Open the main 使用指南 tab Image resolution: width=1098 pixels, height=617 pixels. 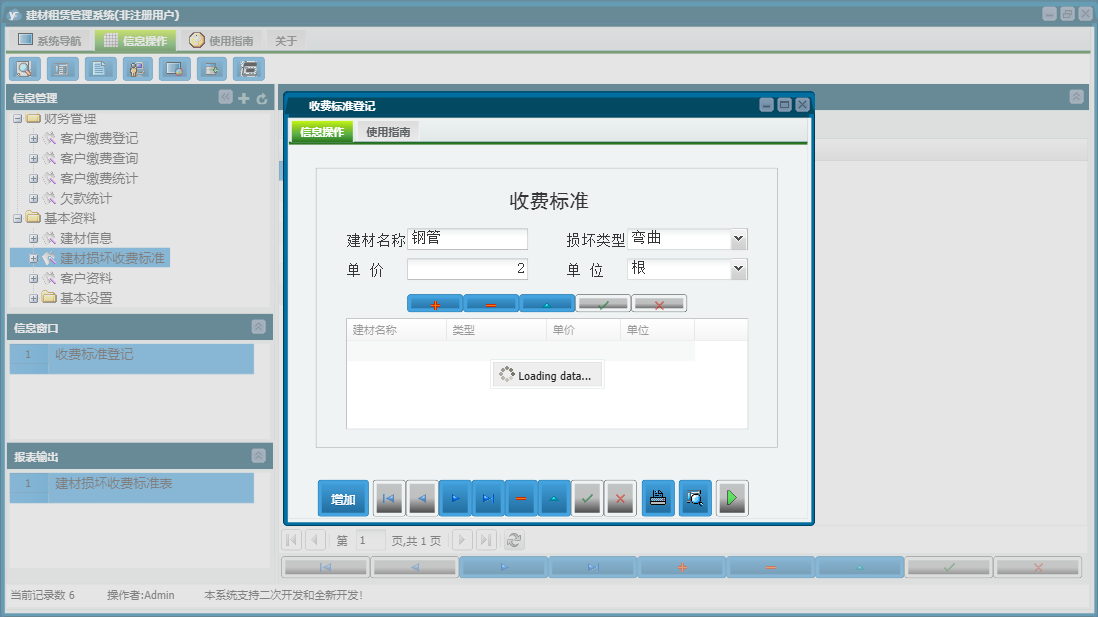click(221, 41)
